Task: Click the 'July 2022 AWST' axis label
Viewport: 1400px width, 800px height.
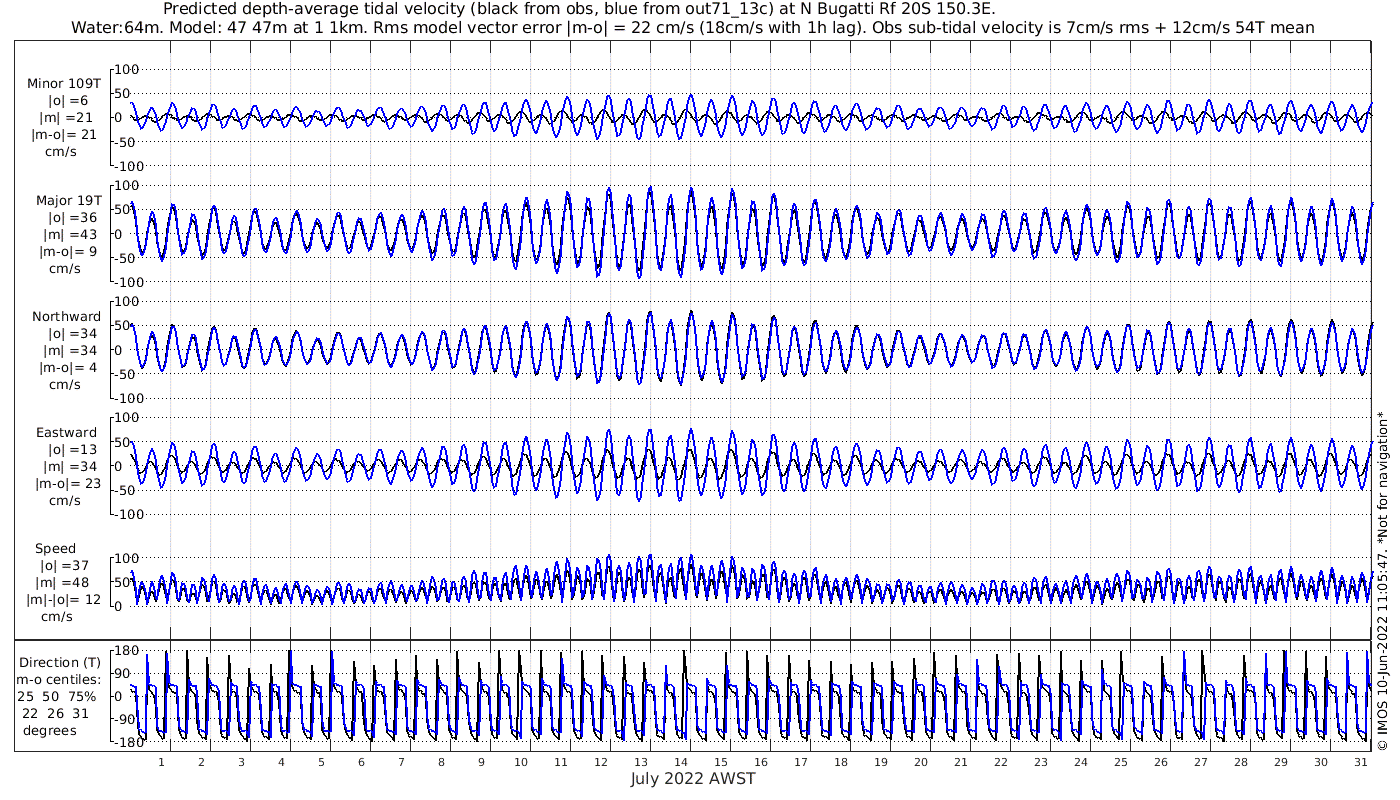Action: [693, 779]
